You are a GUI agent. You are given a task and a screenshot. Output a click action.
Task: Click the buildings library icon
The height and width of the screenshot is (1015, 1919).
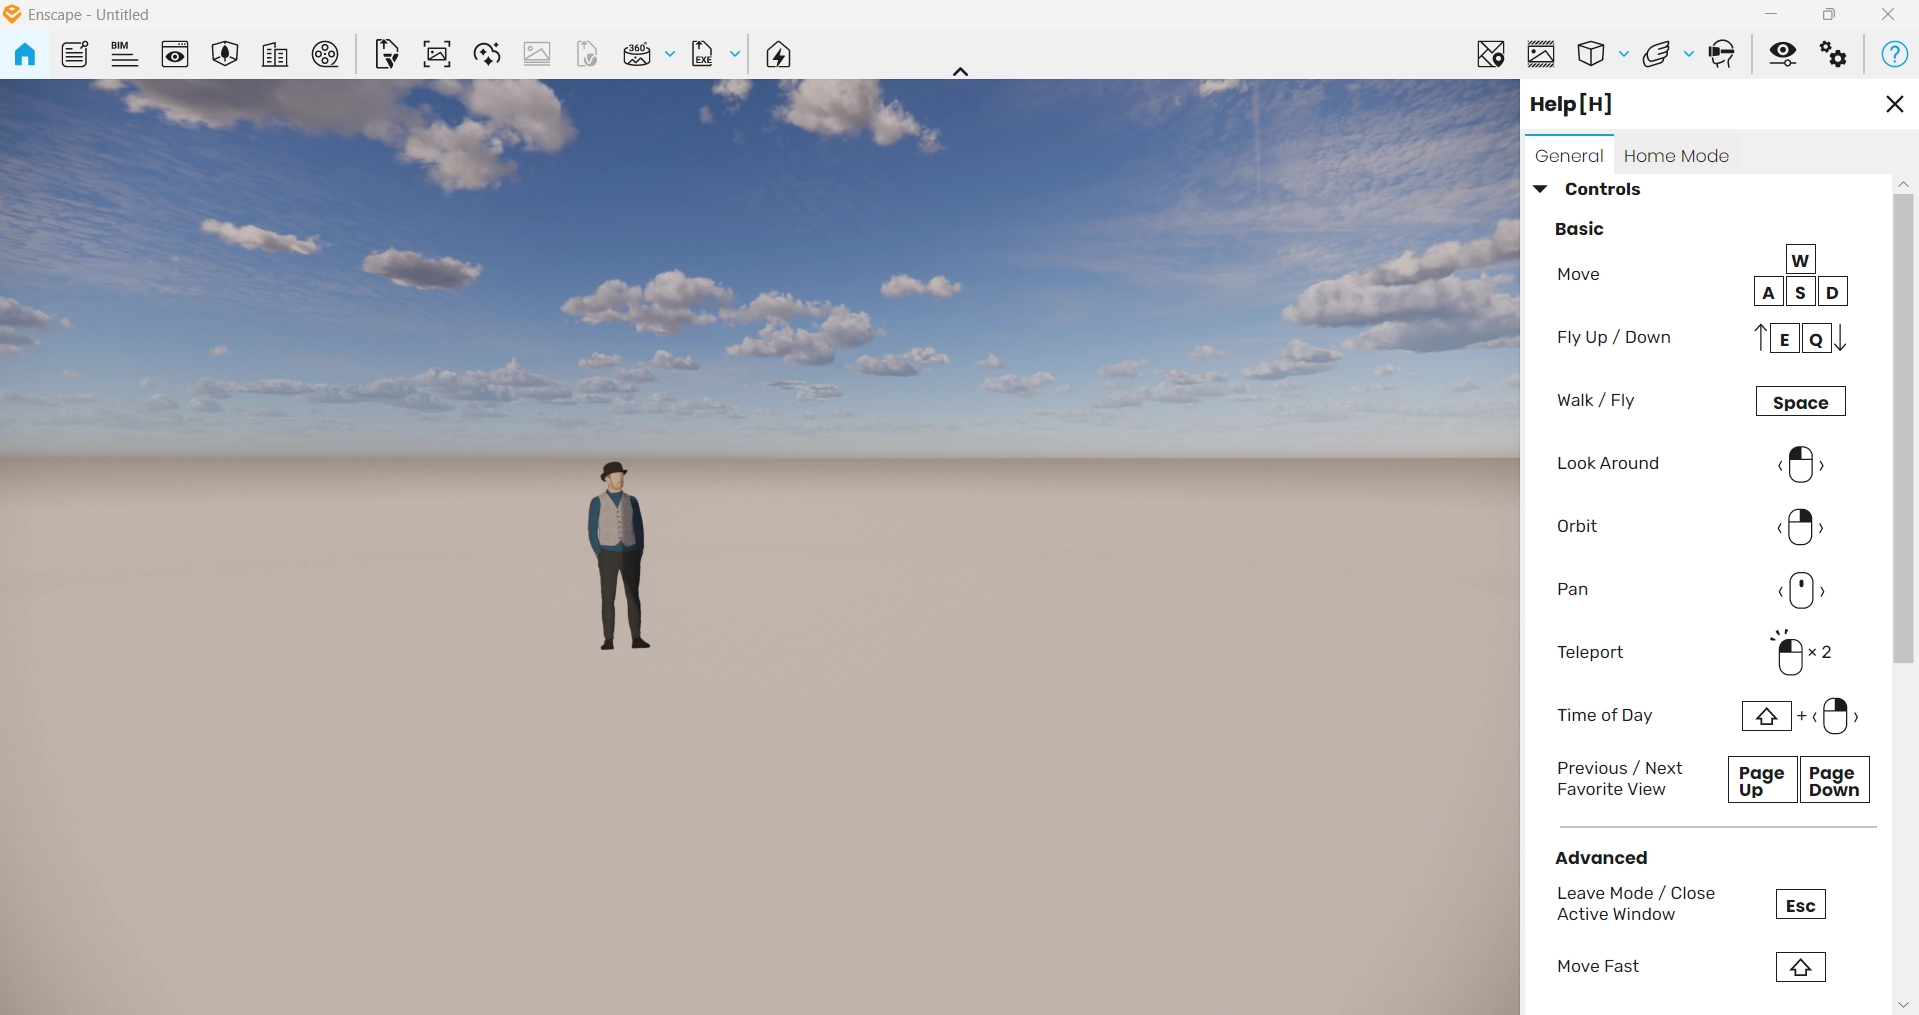coord(275,54)
